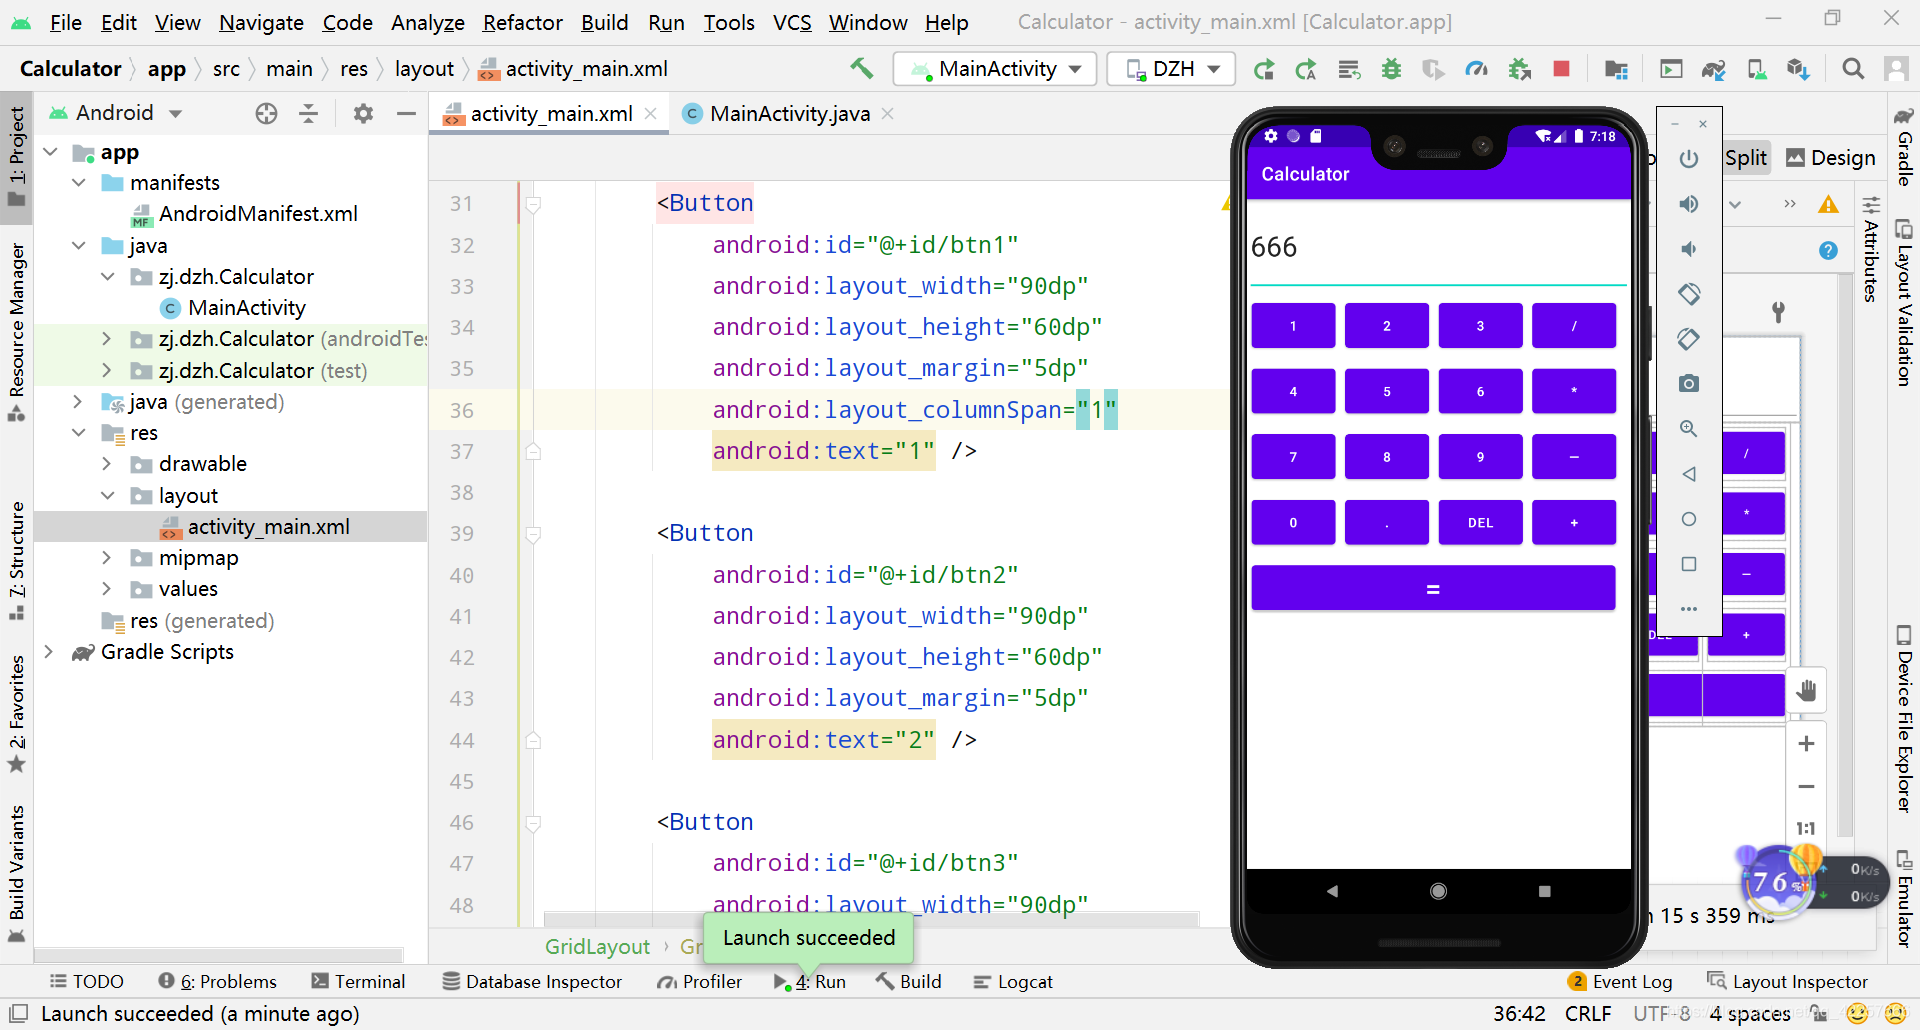Viewport: 1920px width, 1030px height.
Task: Tap the equals button in emulator
Action: [1433, 588]
